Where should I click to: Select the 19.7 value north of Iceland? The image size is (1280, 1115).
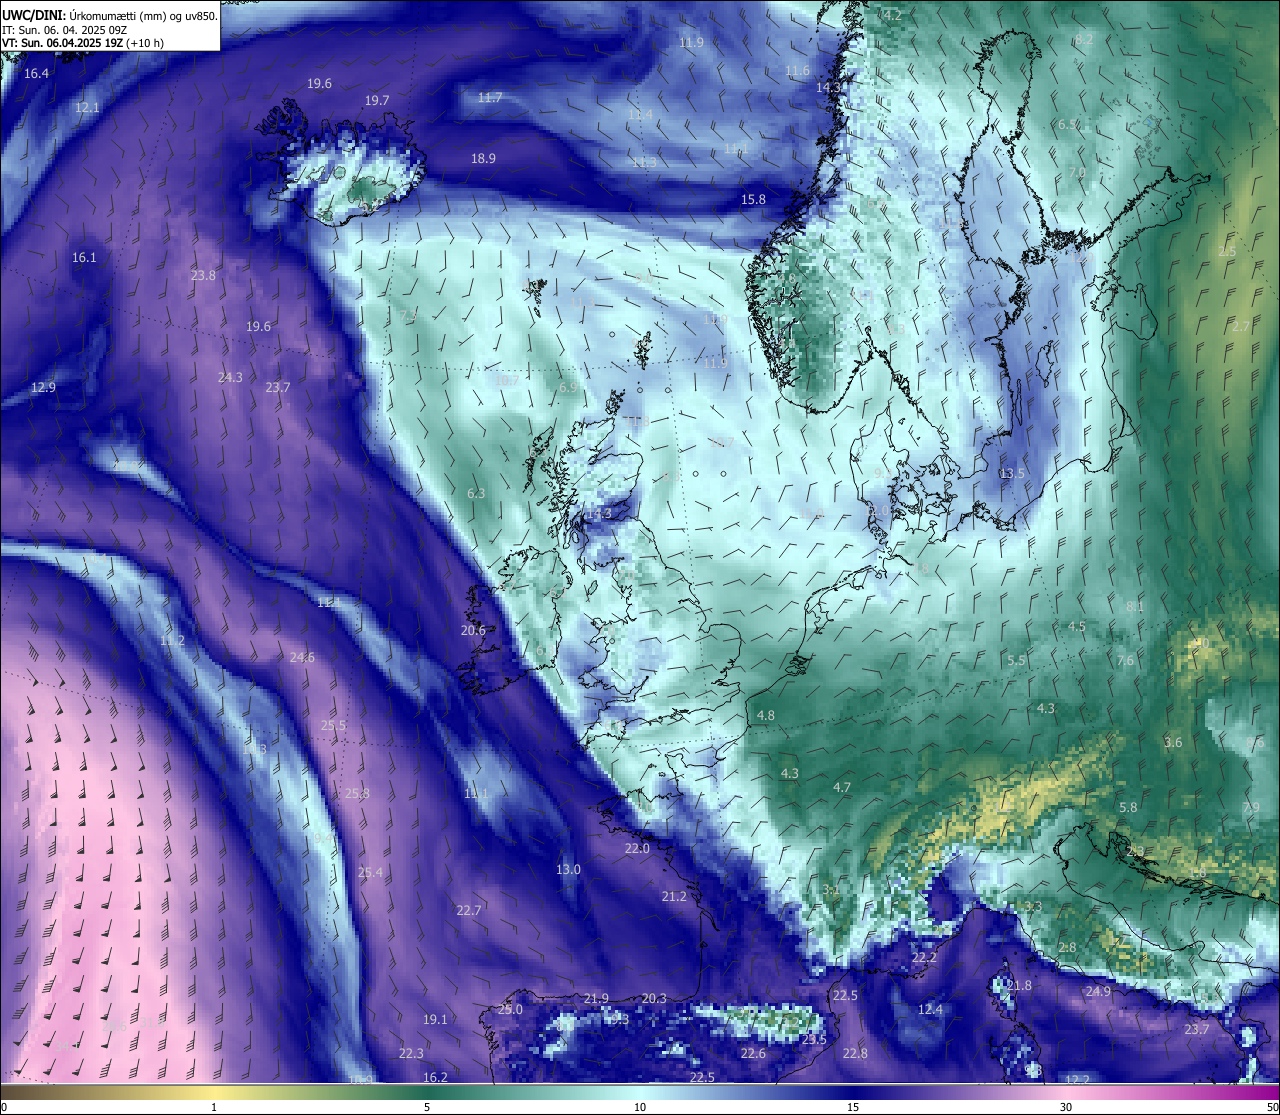point(376,101)
